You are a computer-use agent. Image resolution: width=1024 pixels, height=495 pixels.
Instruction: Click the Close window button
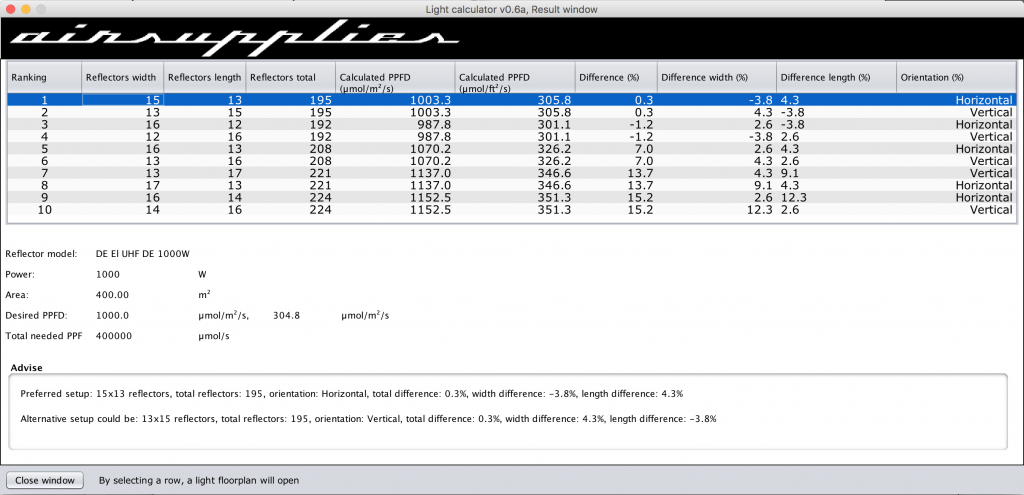[x=46, y=480]
